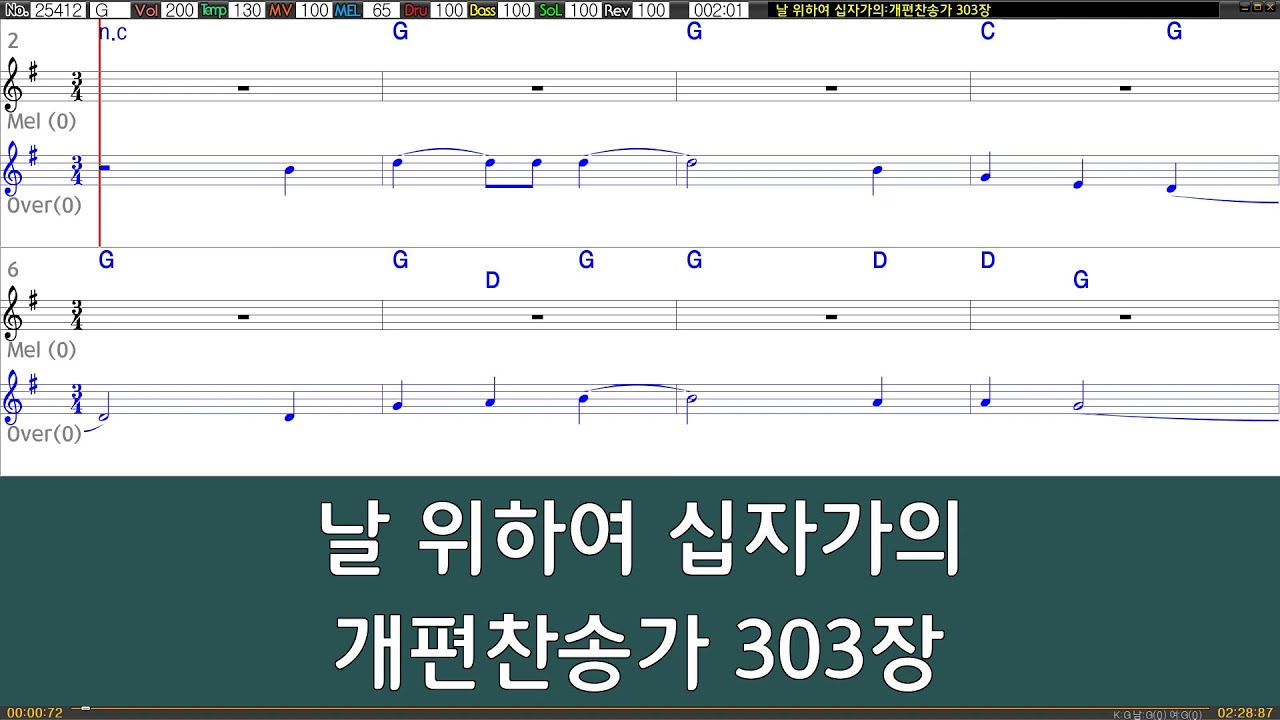Click the first row Mel (0) track label
The height and width of the screenshot is (720, 1280).
41,121
